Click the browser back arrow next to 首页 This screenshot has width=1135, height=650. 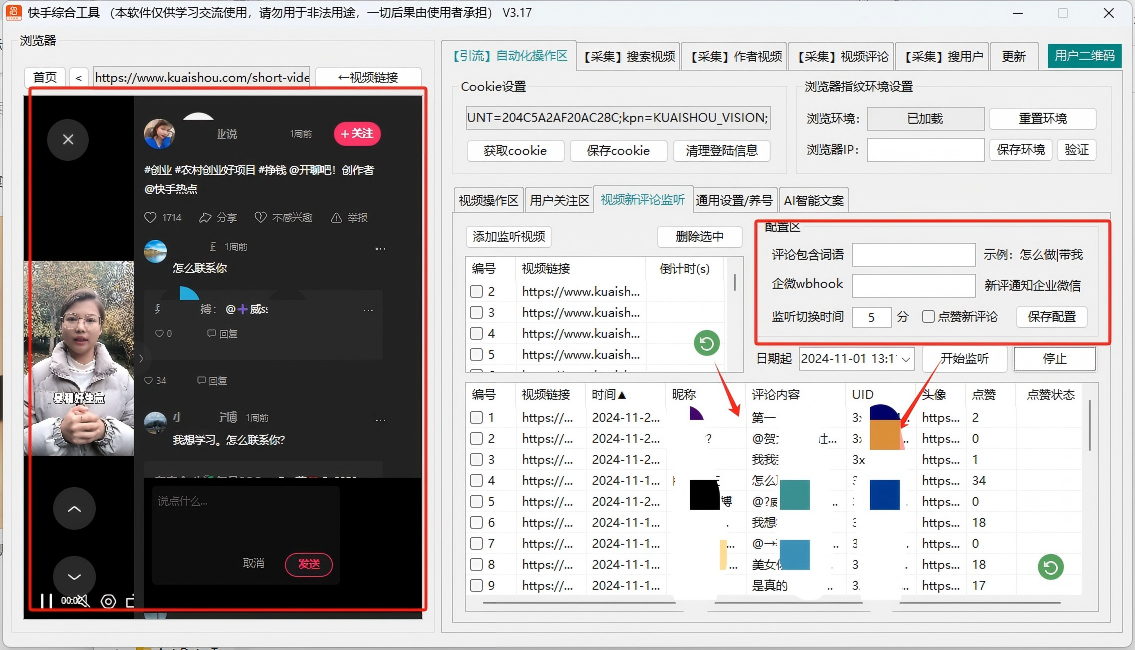tap(79, 77)
